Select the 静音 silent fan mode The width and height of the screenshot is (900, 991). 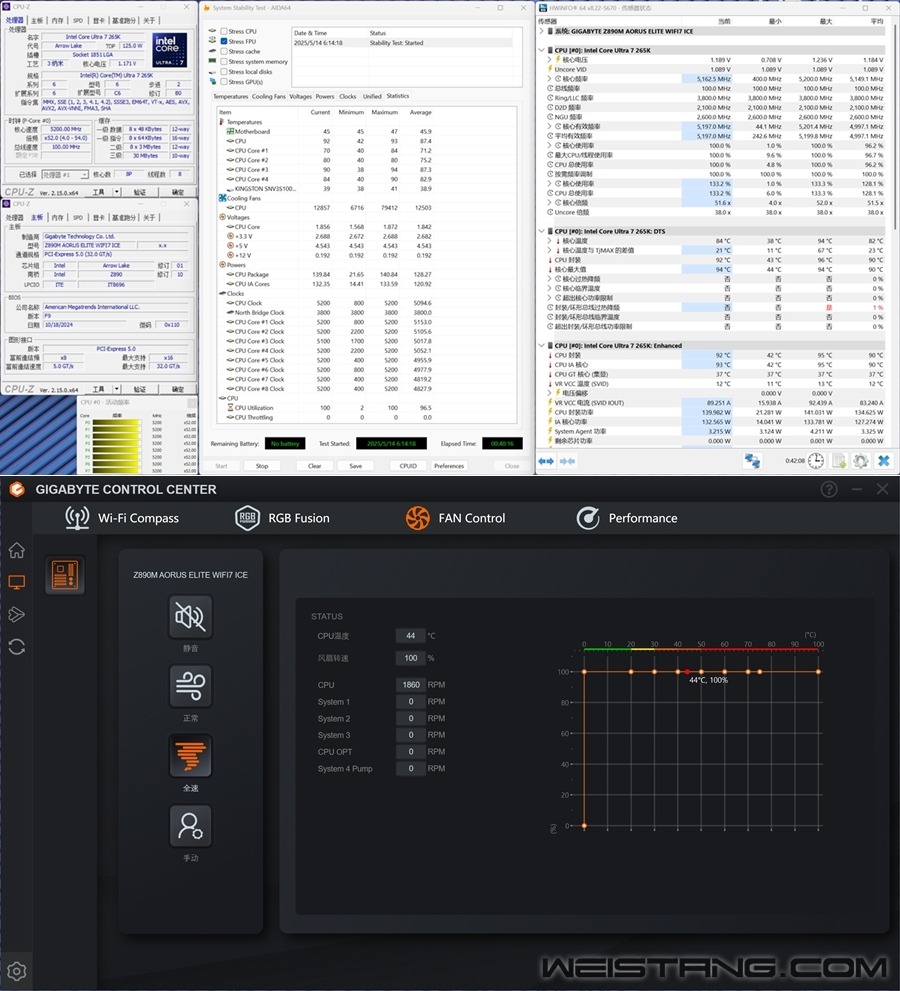(190, 617)
